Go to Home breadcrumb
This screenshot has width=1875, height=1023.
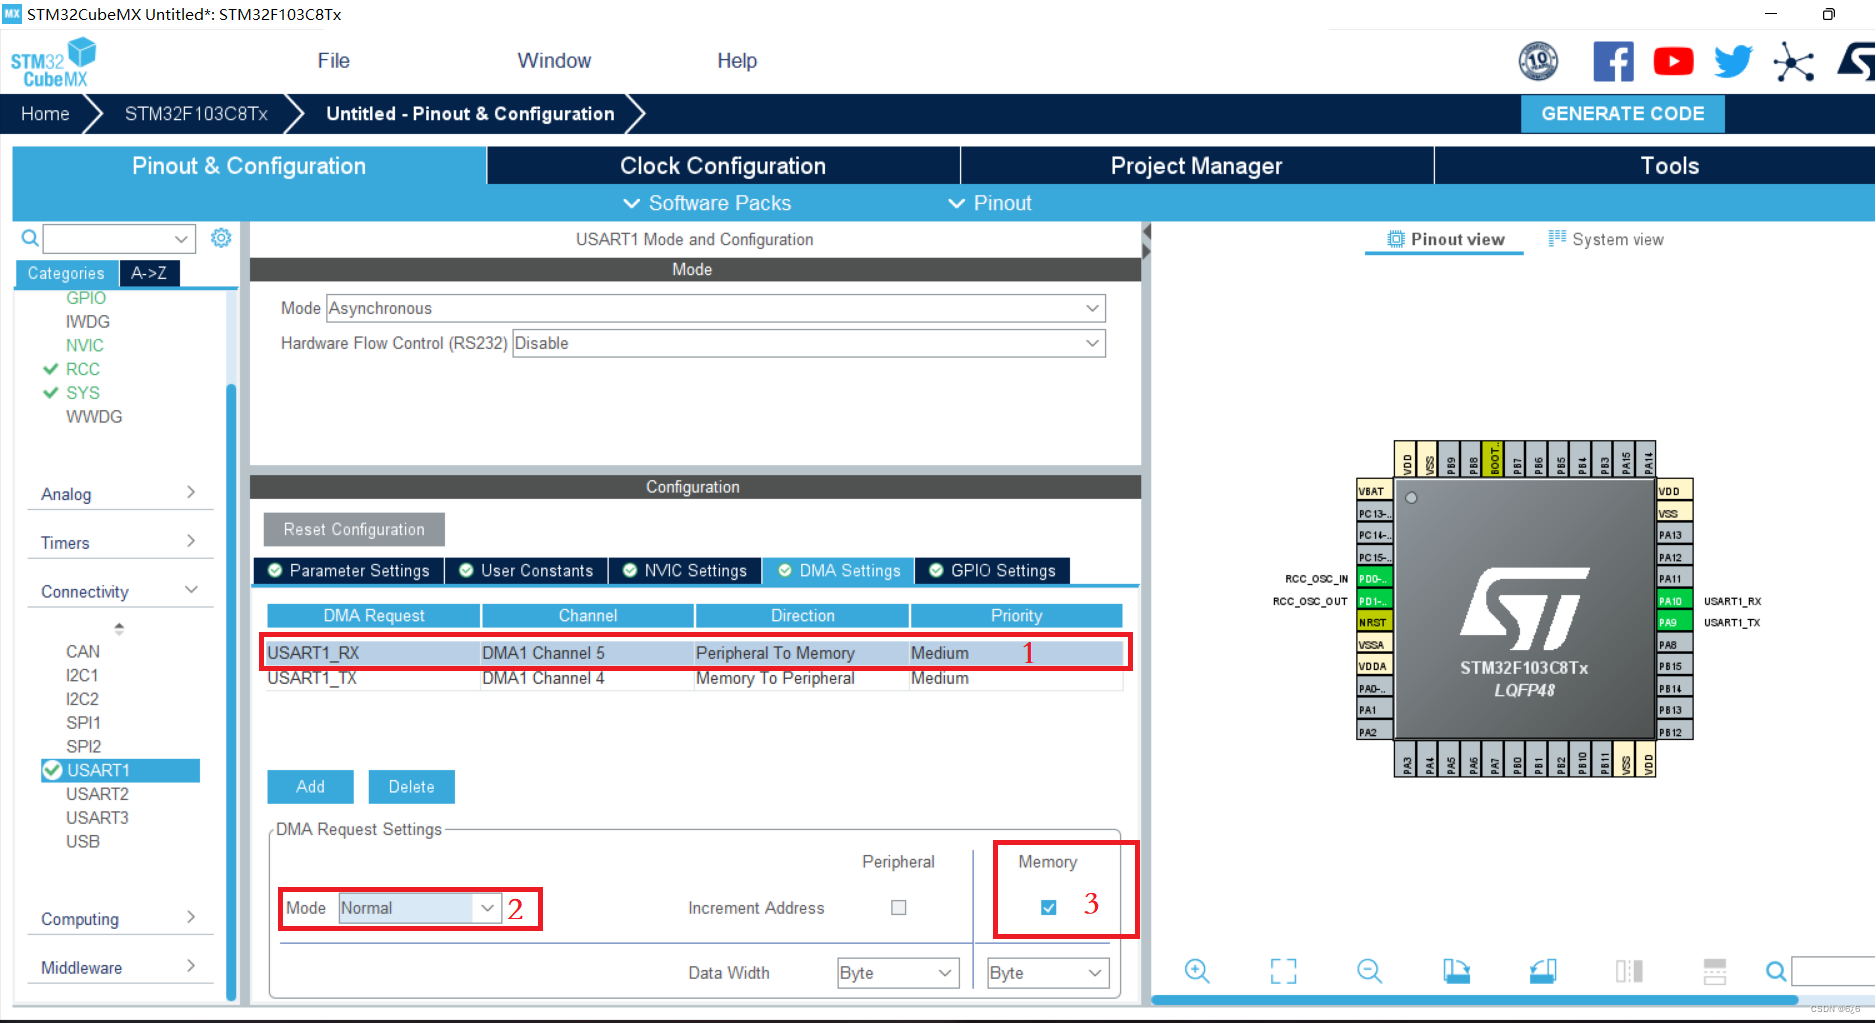coord(45,114)
